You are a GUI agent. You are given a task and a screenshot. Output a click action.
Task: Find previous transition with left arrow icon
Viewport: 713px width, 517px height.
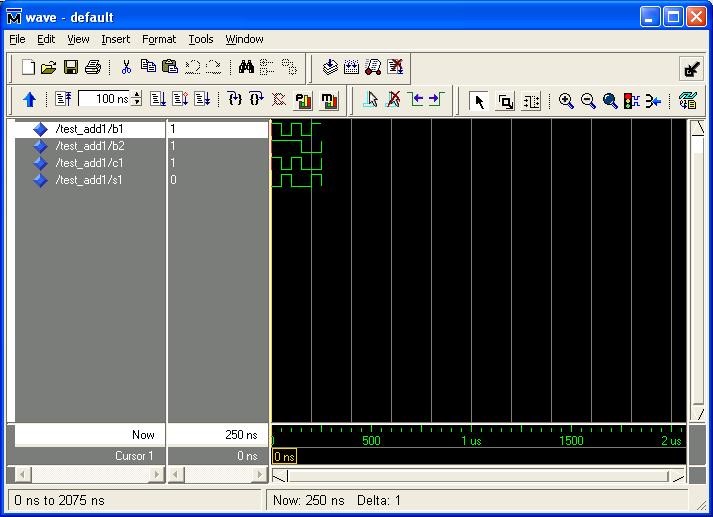[x=416, y=99]
